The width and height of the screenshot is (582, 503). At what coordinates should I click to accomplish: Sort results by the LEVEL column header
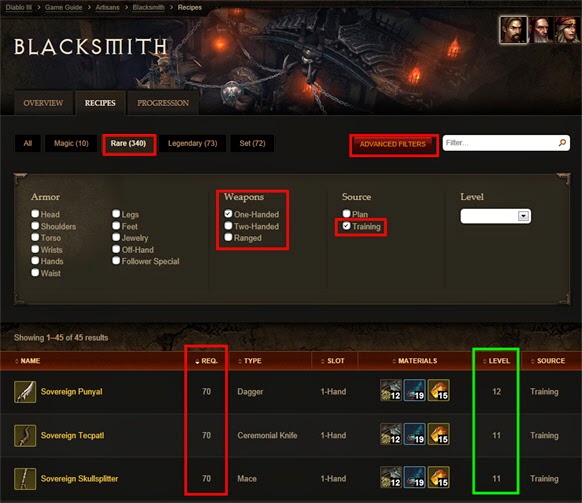(496, 361)
